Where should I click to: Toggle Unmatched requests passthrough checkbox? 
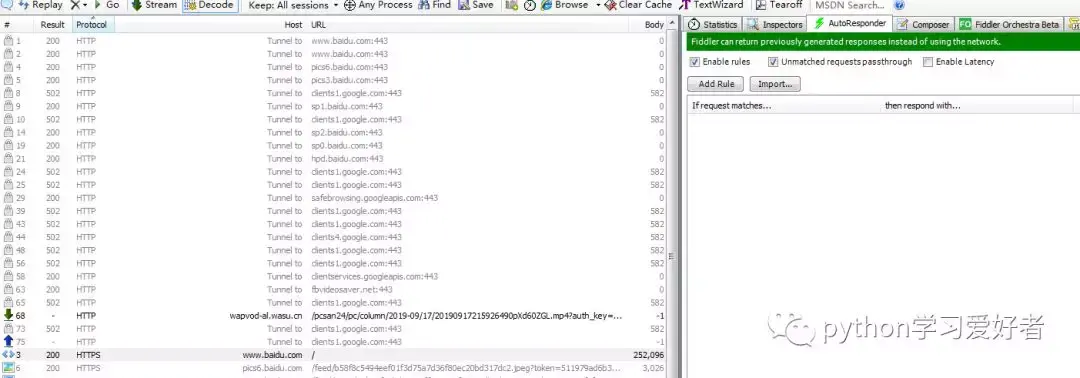773,62
